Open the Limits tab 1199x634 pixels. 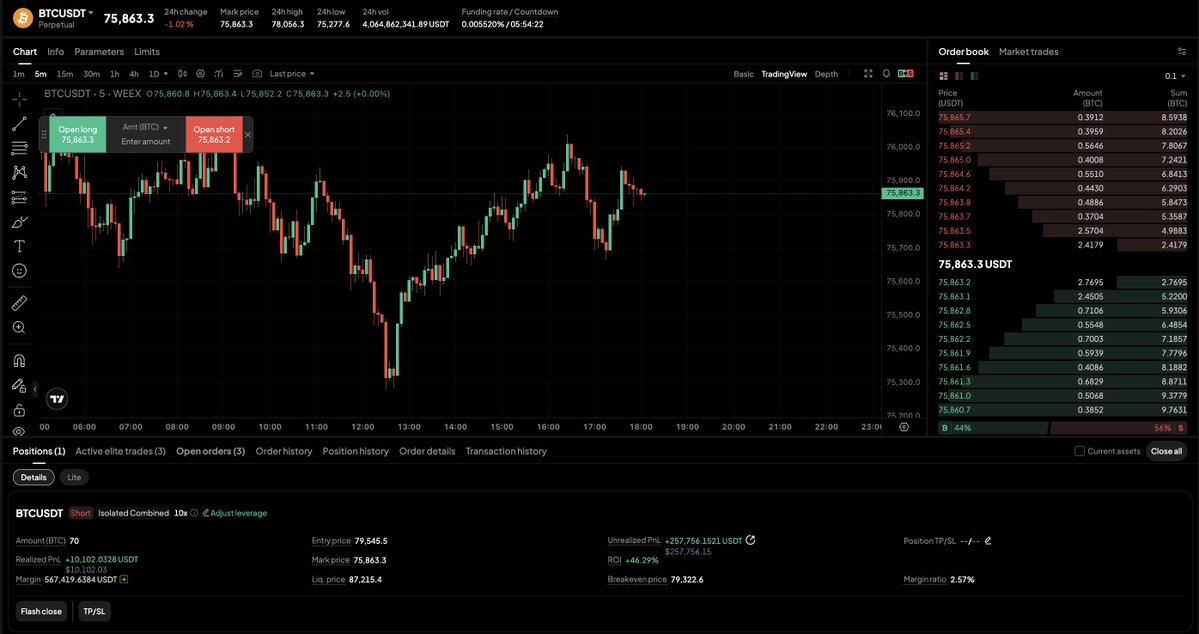tap(147, 52)
